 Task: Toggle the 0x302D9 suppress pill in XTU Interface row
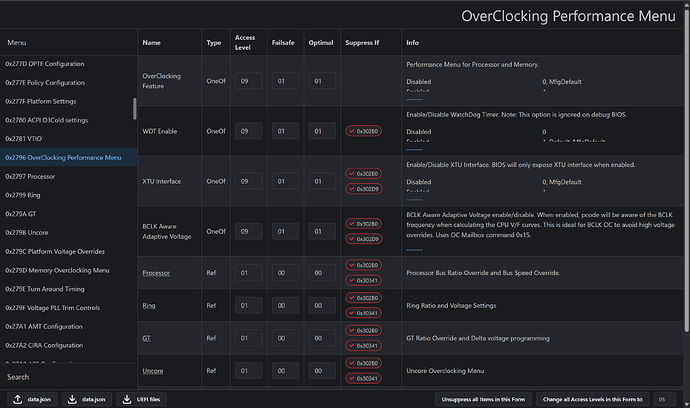coord(362,188)
